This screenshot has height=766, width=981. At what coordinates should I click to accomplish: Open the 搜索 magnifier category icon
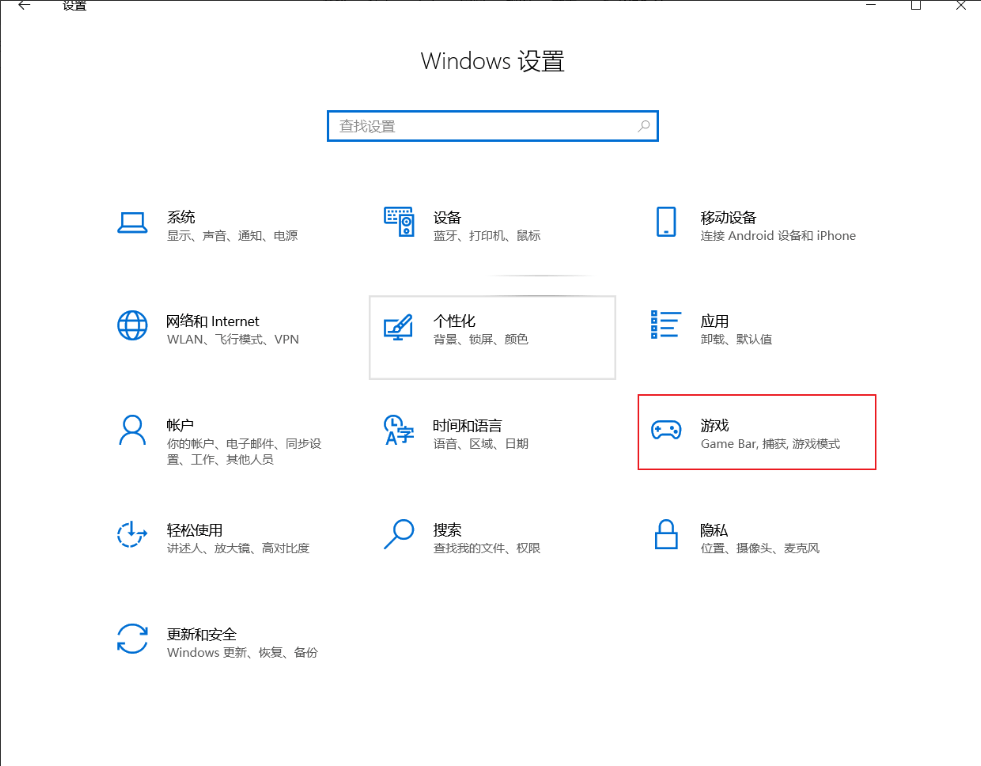pyautogui.click(x=399, y=534)
